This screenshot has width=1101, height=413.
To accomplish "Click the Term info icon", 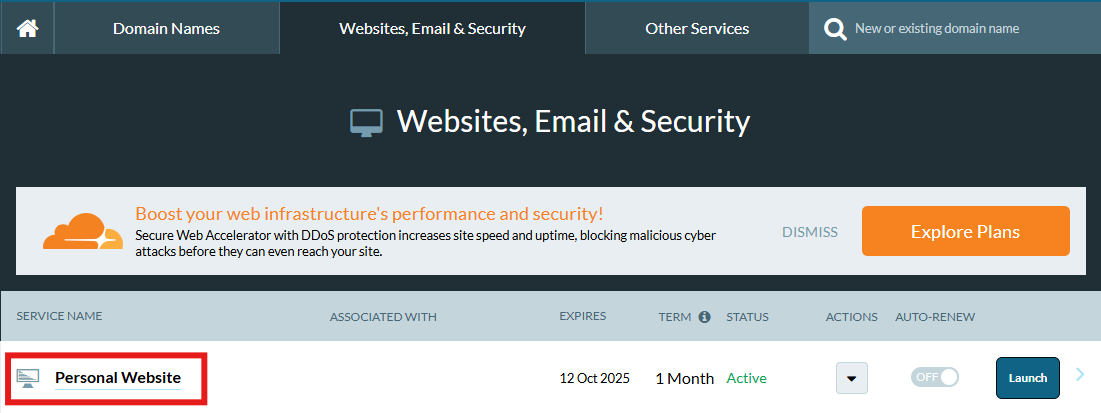I will [x=704, y=317].
